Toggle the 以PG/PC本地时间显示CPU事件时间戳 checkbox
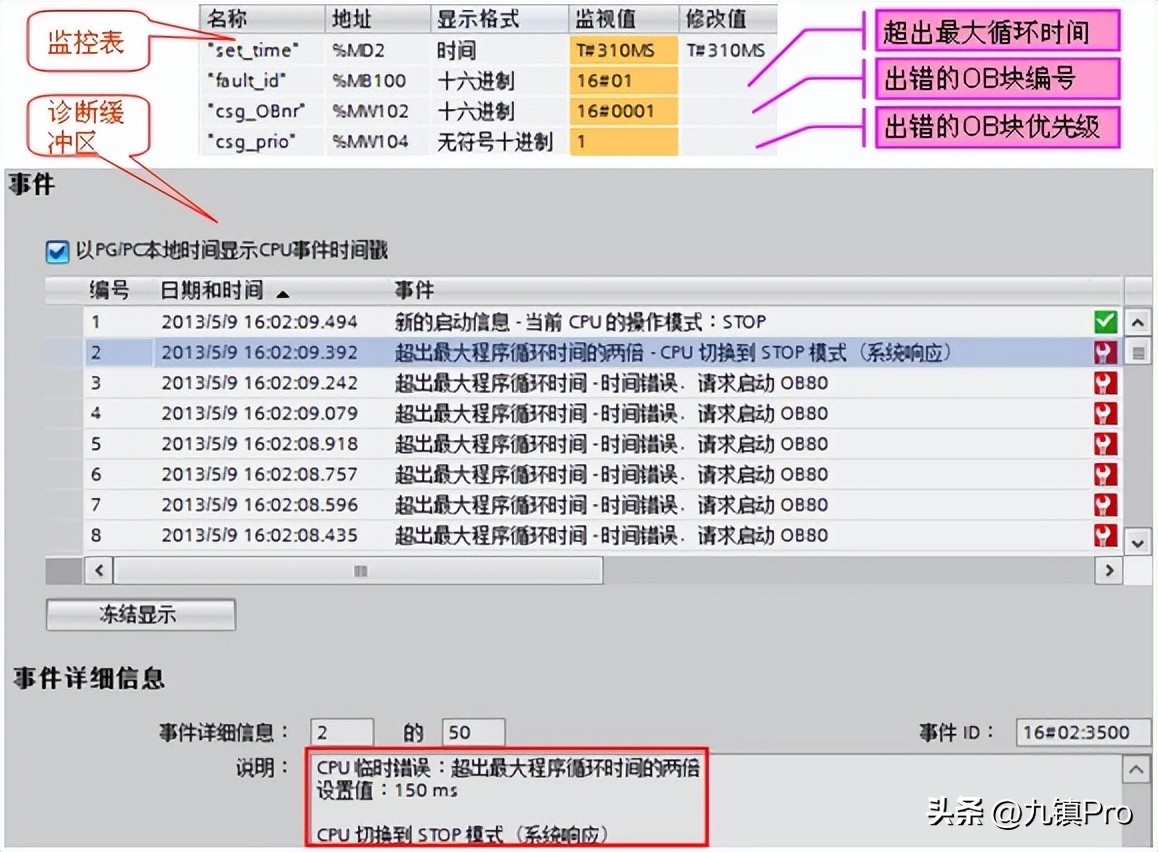The height and width of the screenshot is (852, 1158). click(x=56, y=252)
